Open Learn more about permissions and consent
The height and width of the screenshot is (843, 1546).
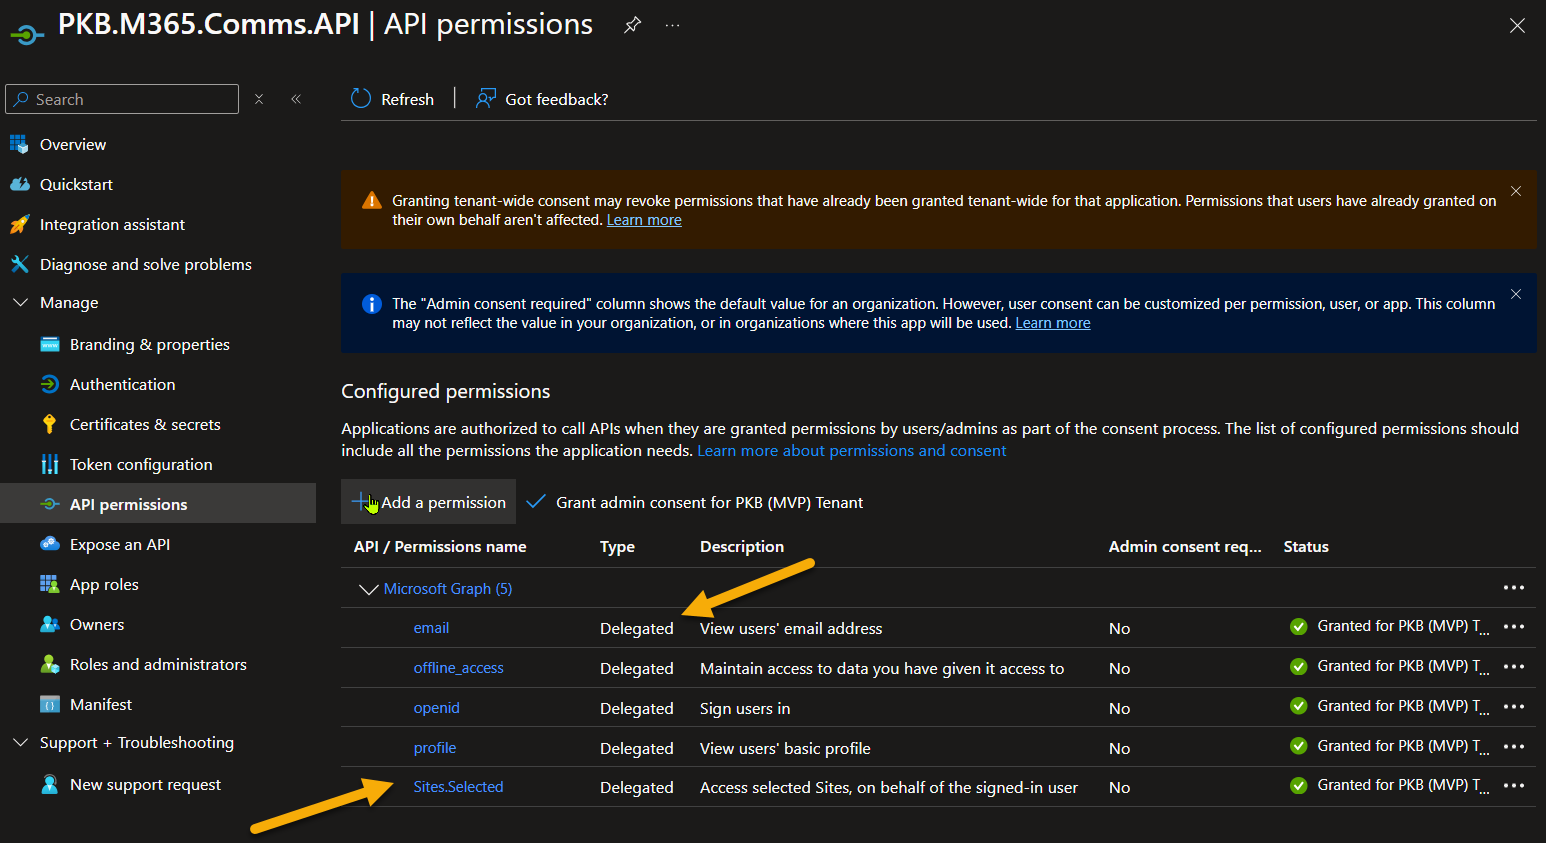coord(851,450)
